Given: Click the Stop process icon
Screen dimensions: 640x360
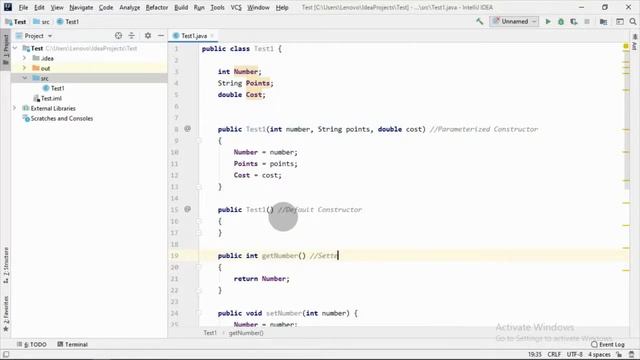Looking at the screenshot, I should point(587,22).
